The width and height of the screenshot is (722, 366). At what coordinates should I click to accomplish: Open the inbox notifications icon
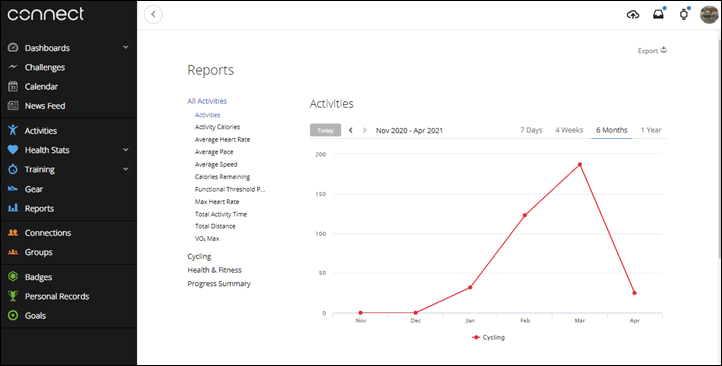click(658, 15)
